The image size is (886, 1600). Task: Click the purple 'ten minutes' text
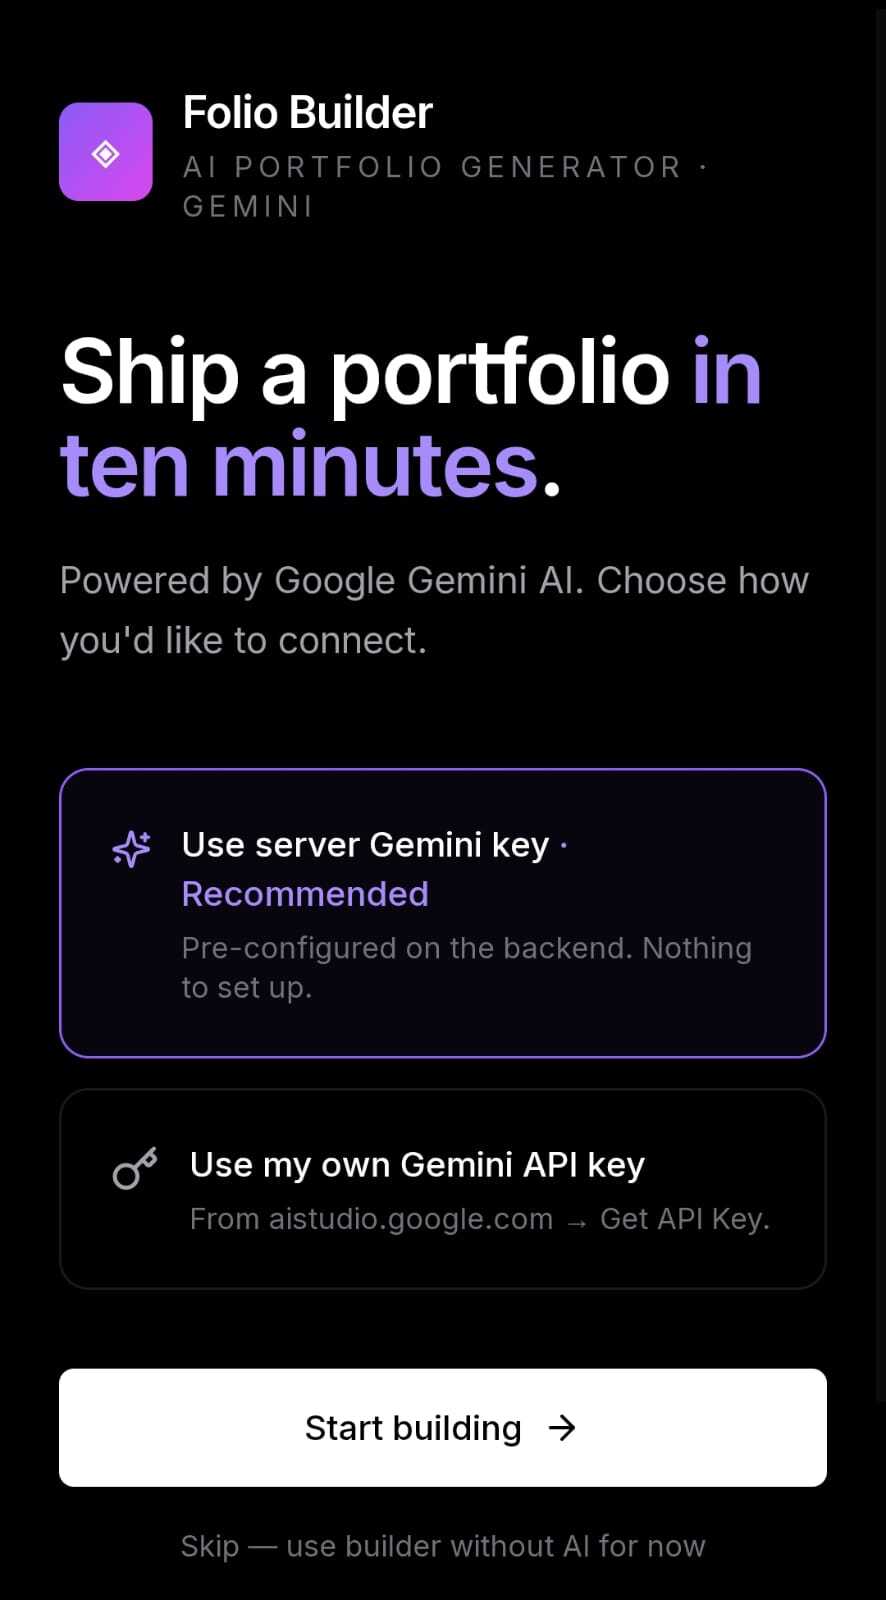click(x=300, y=464)
